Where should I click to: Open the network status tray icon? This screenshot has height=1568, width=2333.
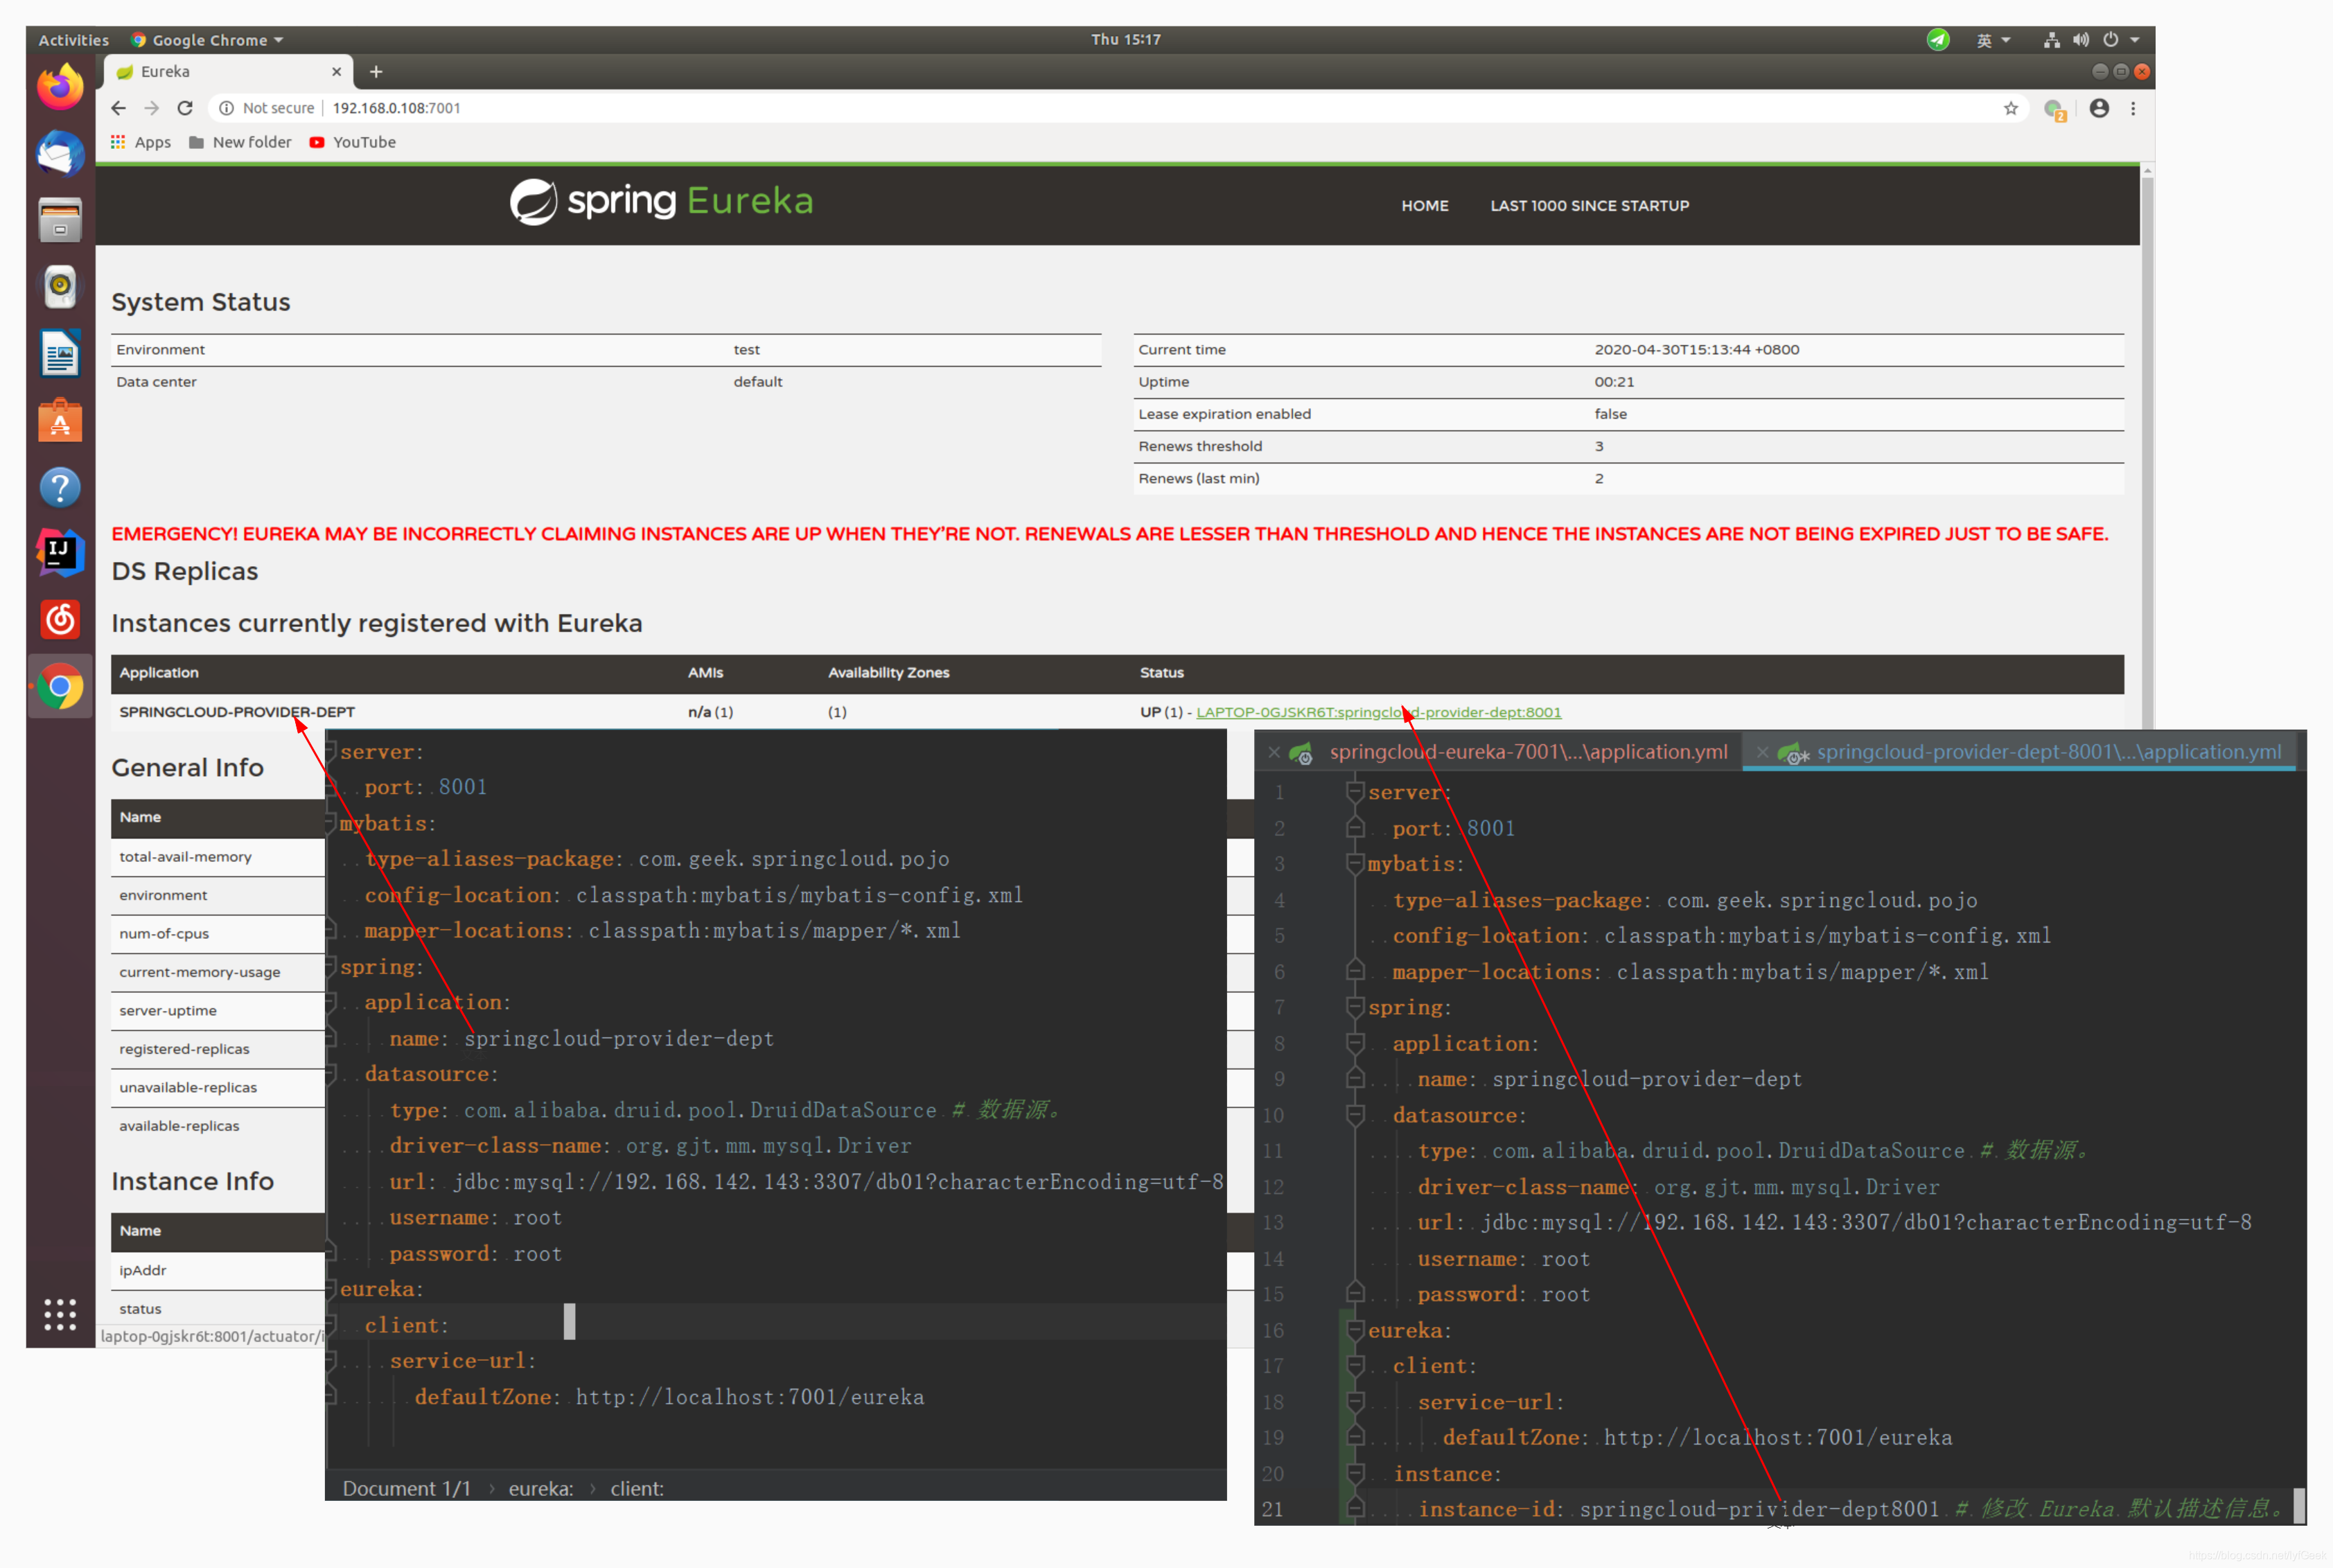pyautogui.click(x=2051, y=40)
